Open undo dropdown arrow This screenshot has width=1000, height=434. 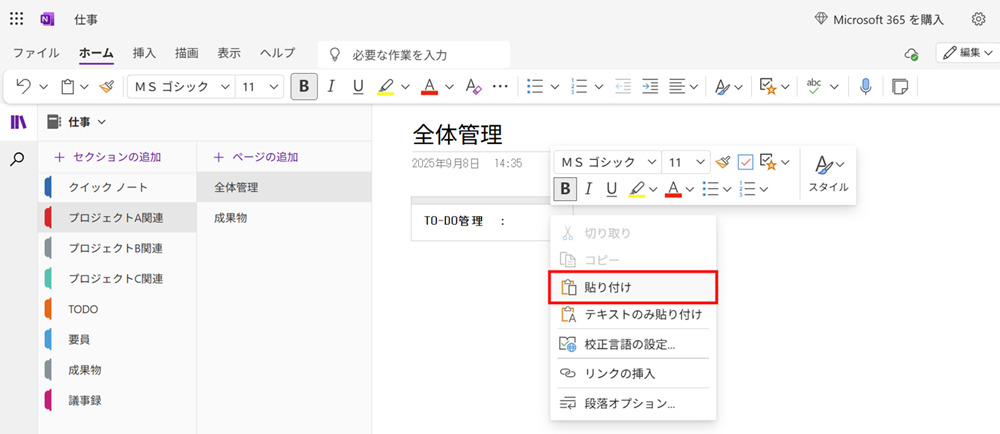(43, 87)
